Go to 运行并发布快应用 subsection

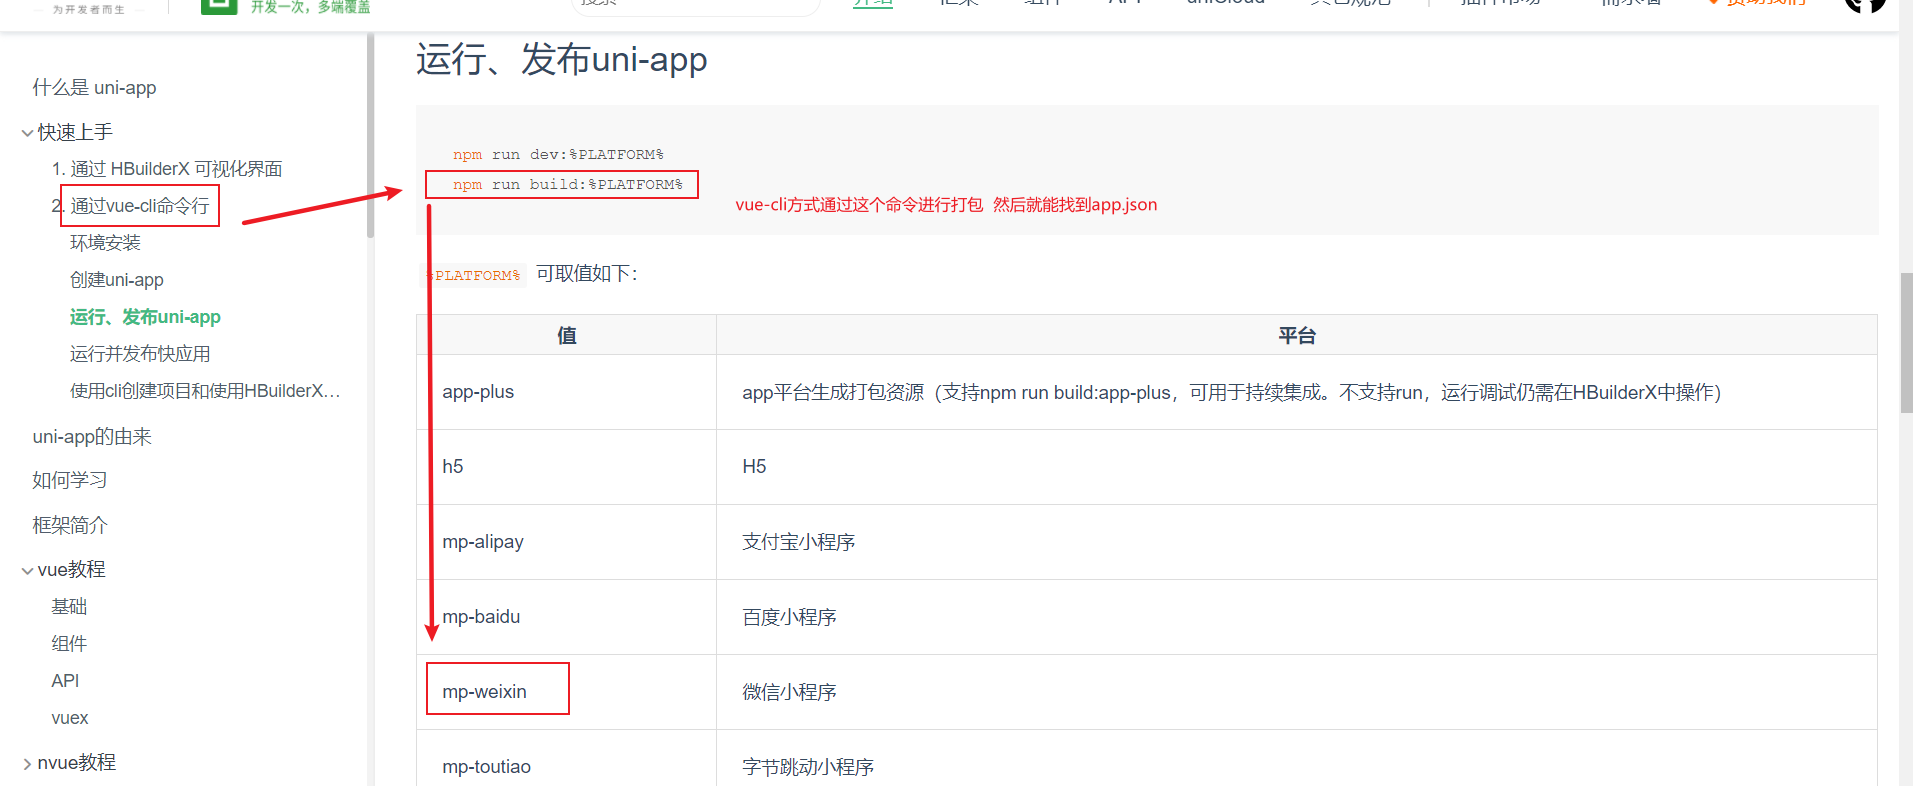(140, 353)
